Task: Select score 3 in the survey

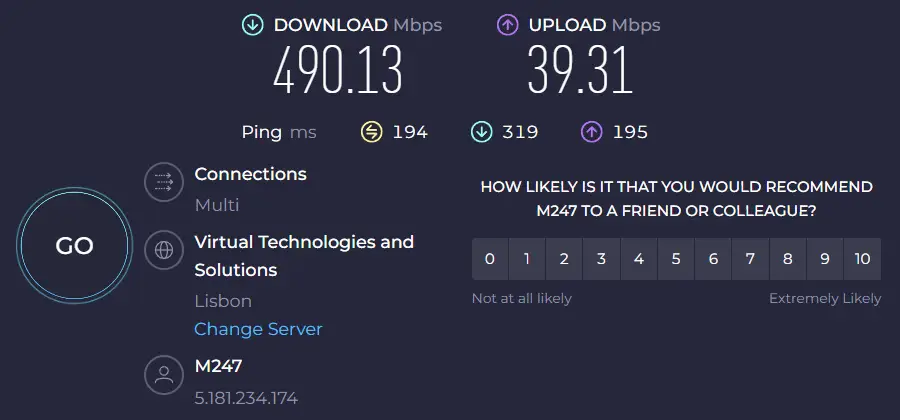Action: click(x=601, y=259)
